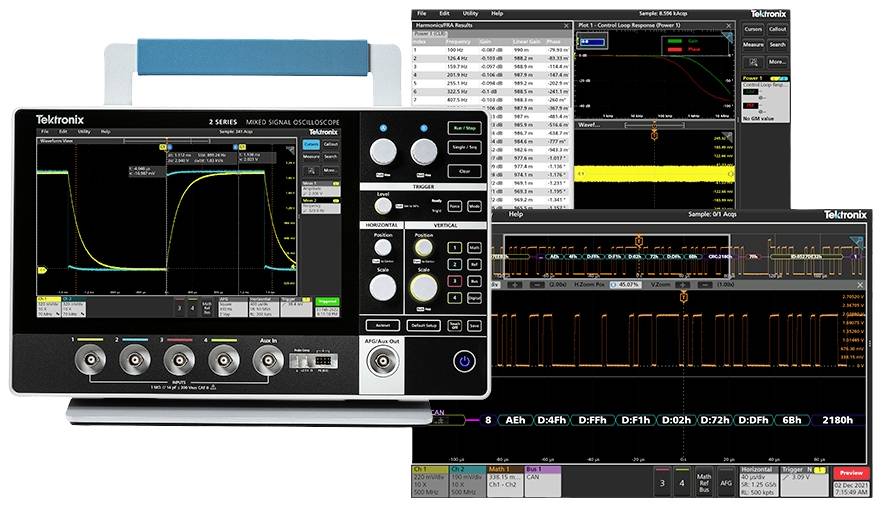The height and width of the screenshot is (507, 882).
Task: Close the Plot 1 Control Loop Response panel
Action: [731, 24]
